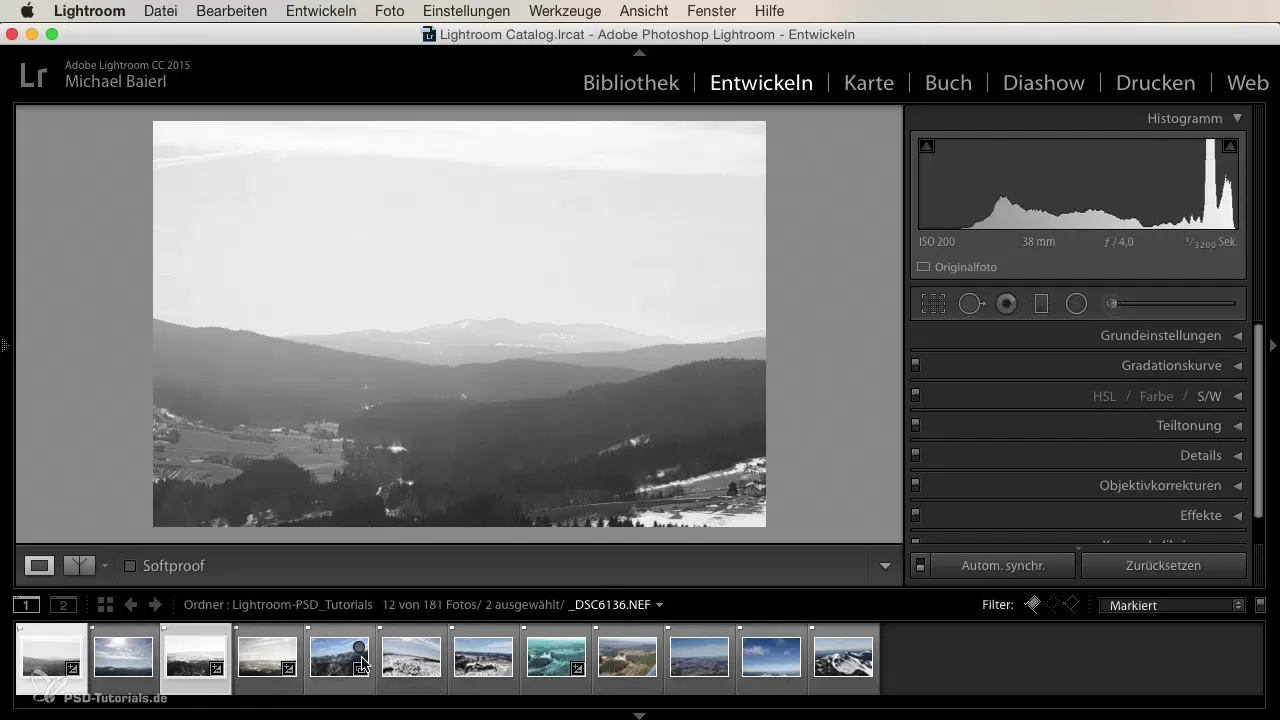
Task: Toggle the Gradationskurve panel switch
Action: [x=915, y=366]
